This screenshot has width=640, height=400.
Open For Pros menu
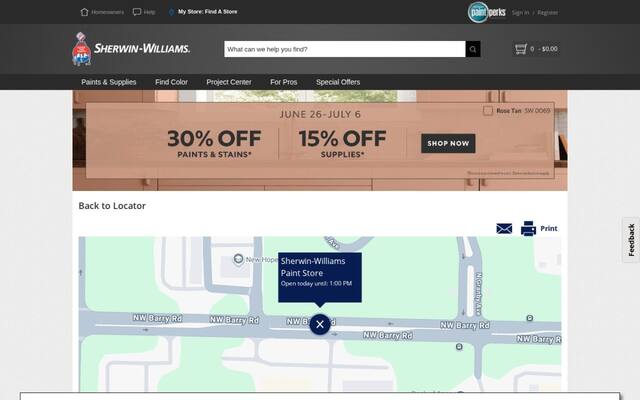[284, 82]
